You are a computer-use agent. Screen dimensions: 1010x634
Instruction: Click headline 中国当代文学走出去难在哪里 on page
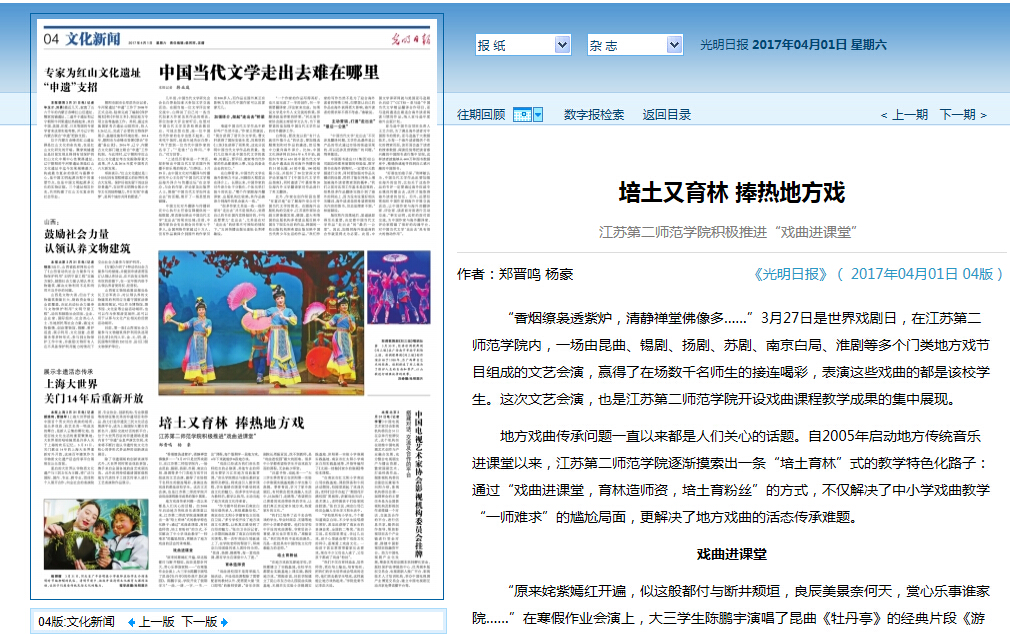click(269, 72)
